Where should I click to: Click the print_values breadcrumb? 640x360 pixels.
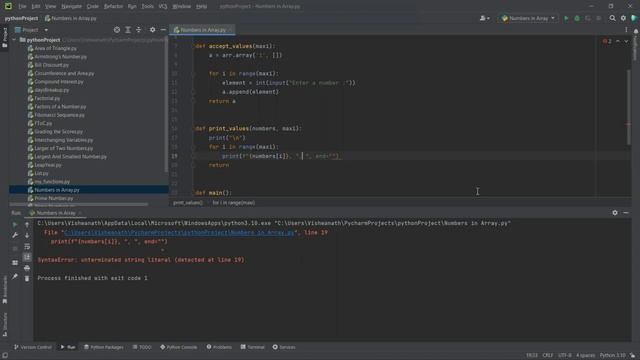[x=188, y=202]
